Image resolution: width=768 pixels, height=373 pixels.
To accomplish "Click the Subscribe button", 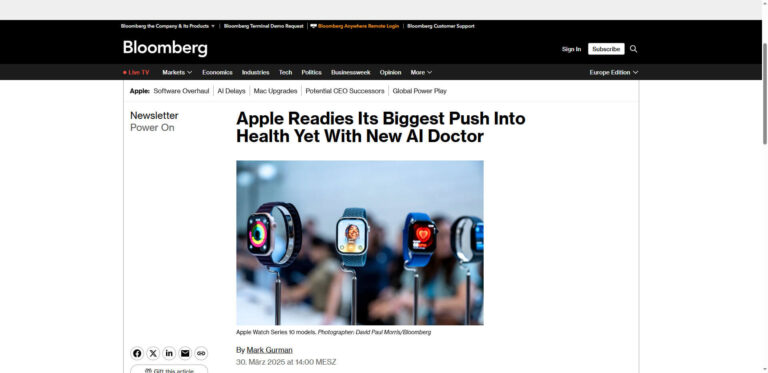I will pyautogui.click(x=606, y=49).
